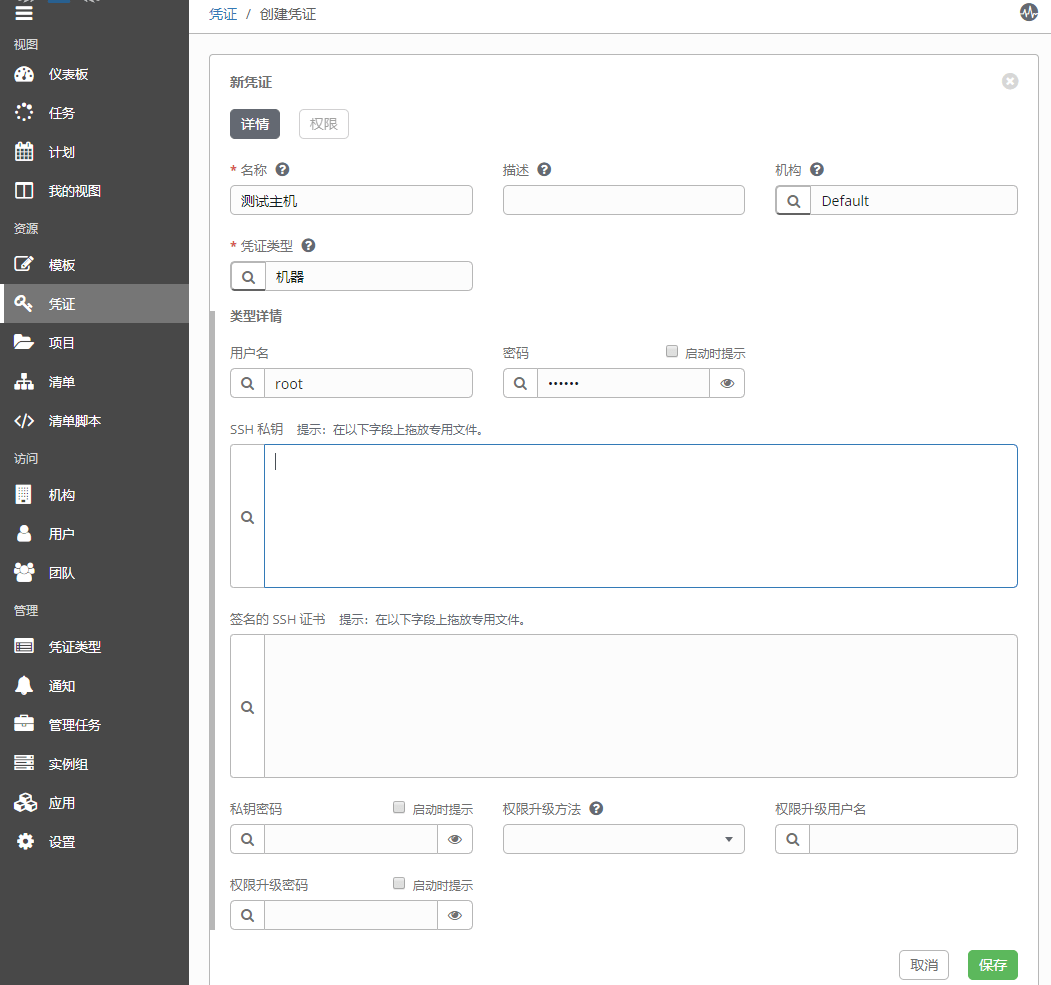Click 凭证 breadcrumb link
This screenshot has height=985, width=1051.
[223, 15]
